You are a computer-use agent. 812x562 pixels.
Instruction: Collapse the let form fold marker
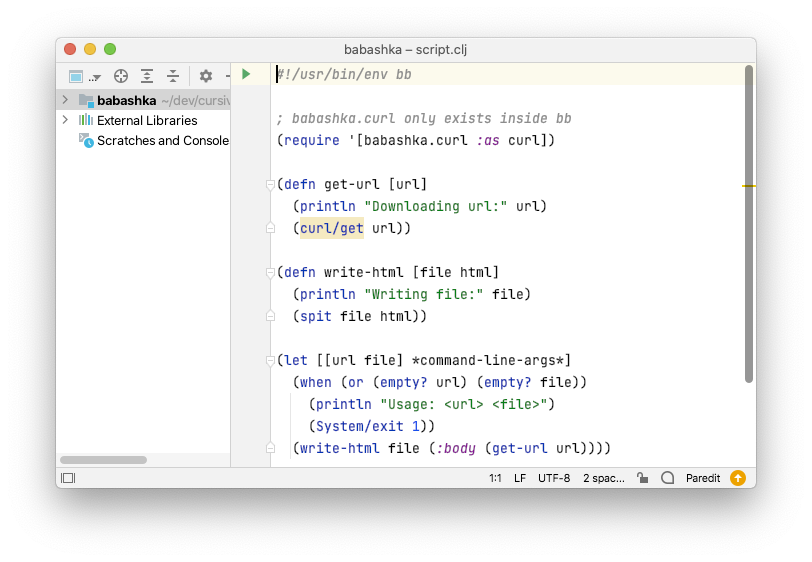(270, 361)
